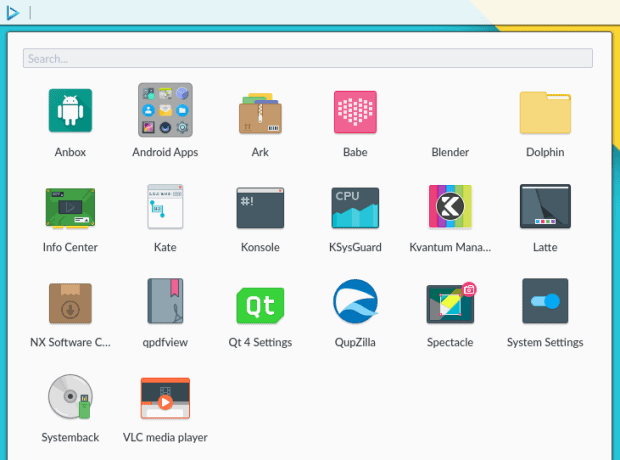This screenshot has height=460, width=620.
Task: Click the Kvantum Mana... label text
Action: (450, 247)
